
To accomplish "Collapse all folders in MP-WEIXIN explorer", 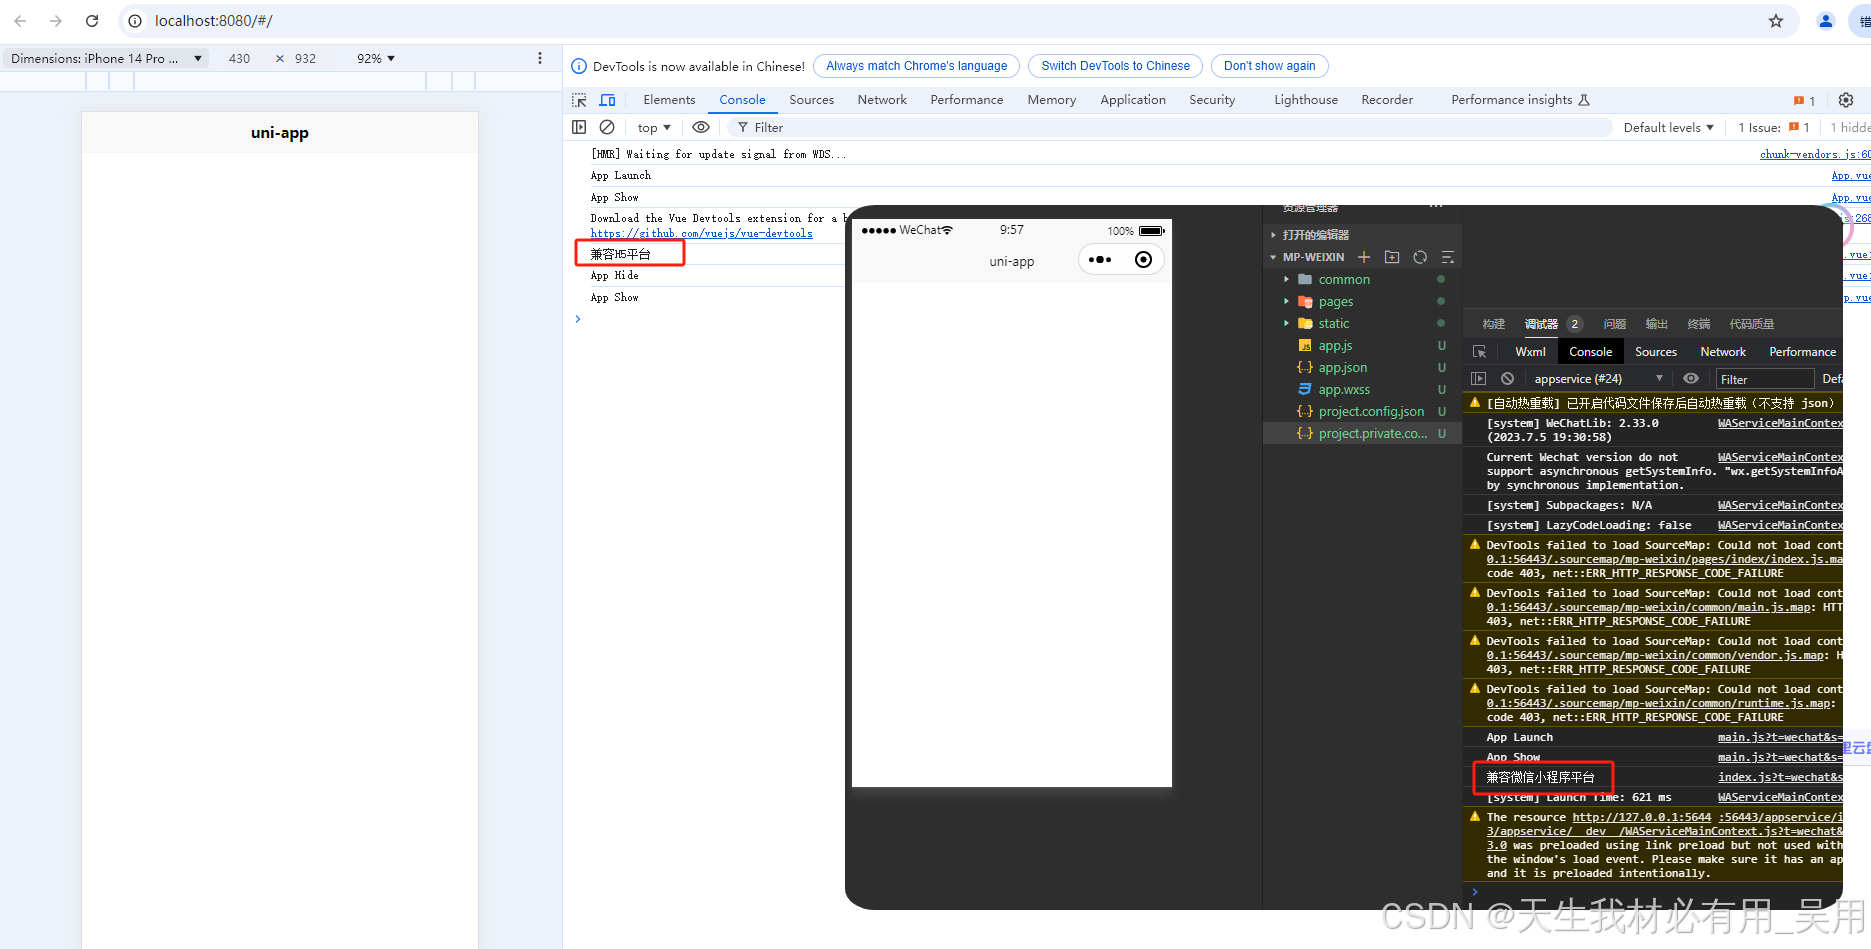I will (1447, 257).
